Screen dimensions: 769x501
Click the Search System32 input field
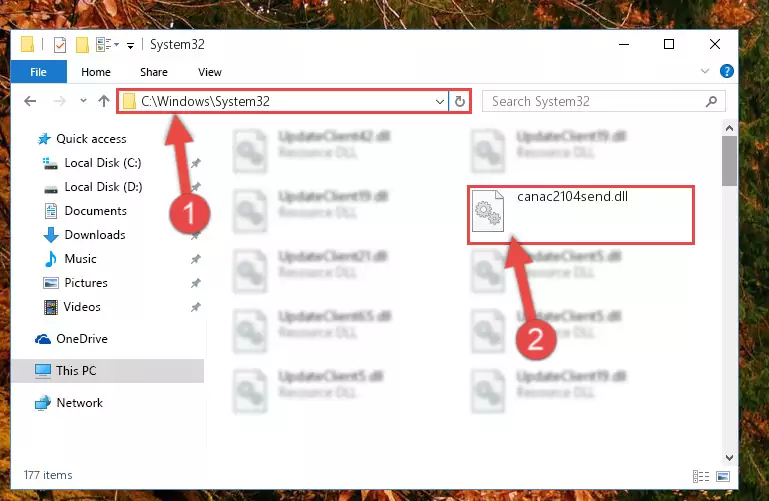[593, 101]
